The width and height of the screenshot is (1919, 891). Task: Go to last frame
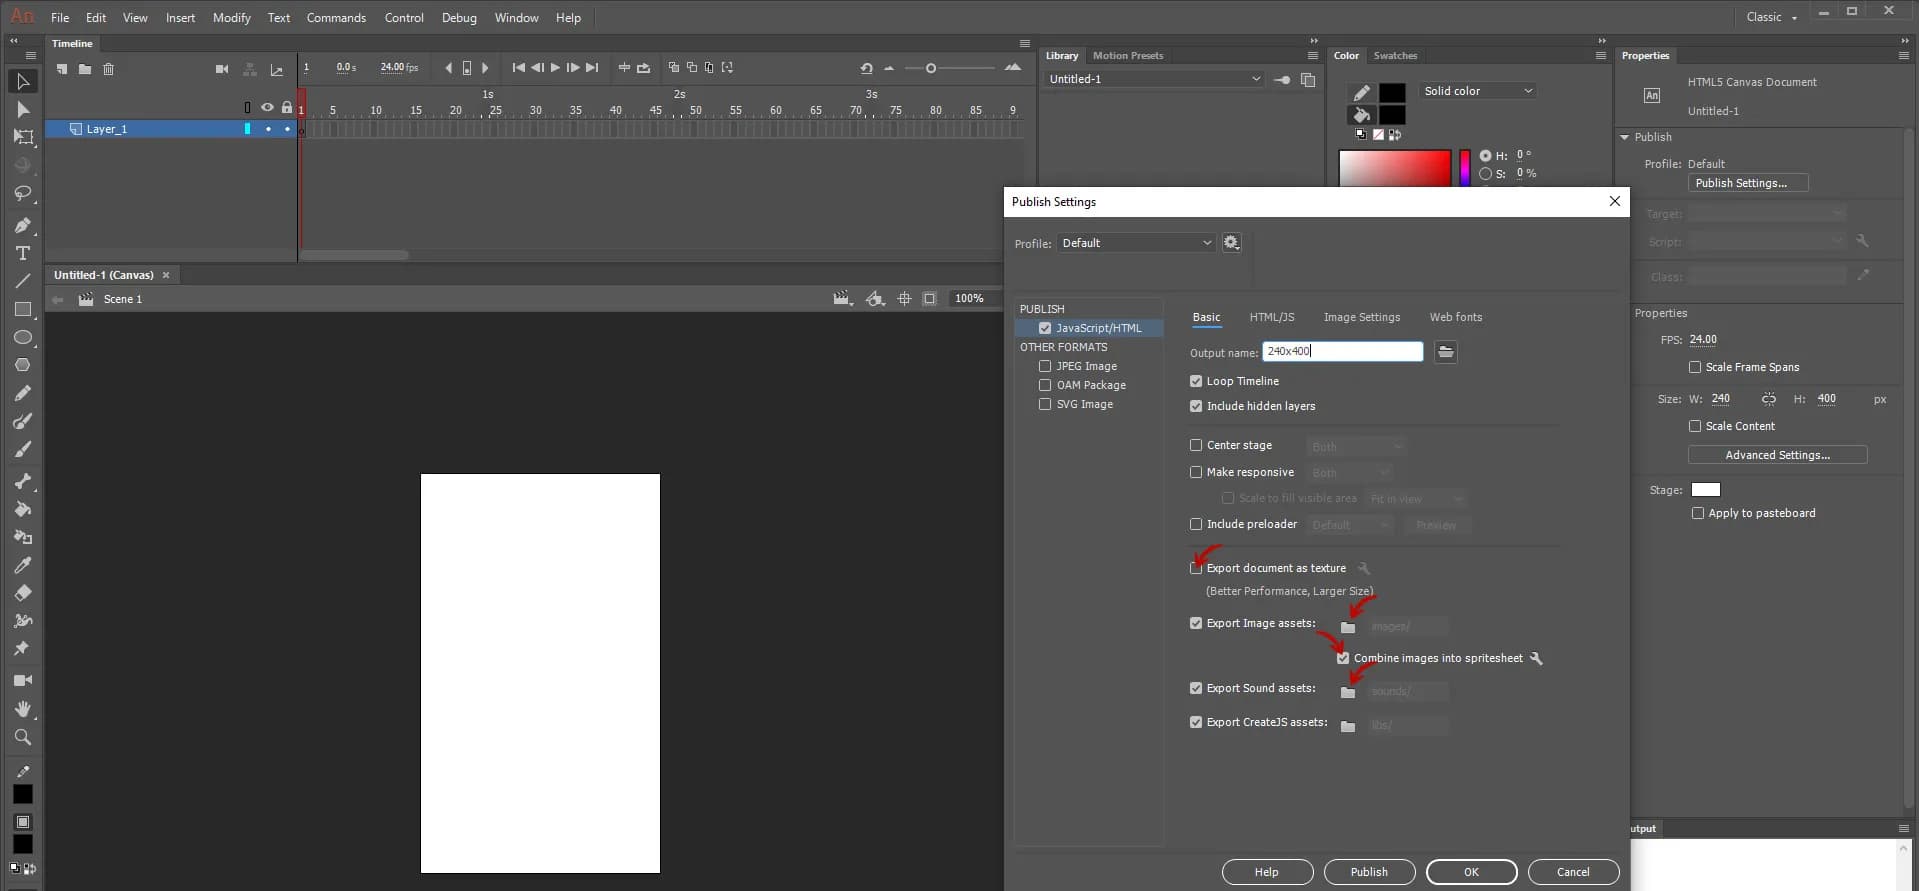(592, 68)
